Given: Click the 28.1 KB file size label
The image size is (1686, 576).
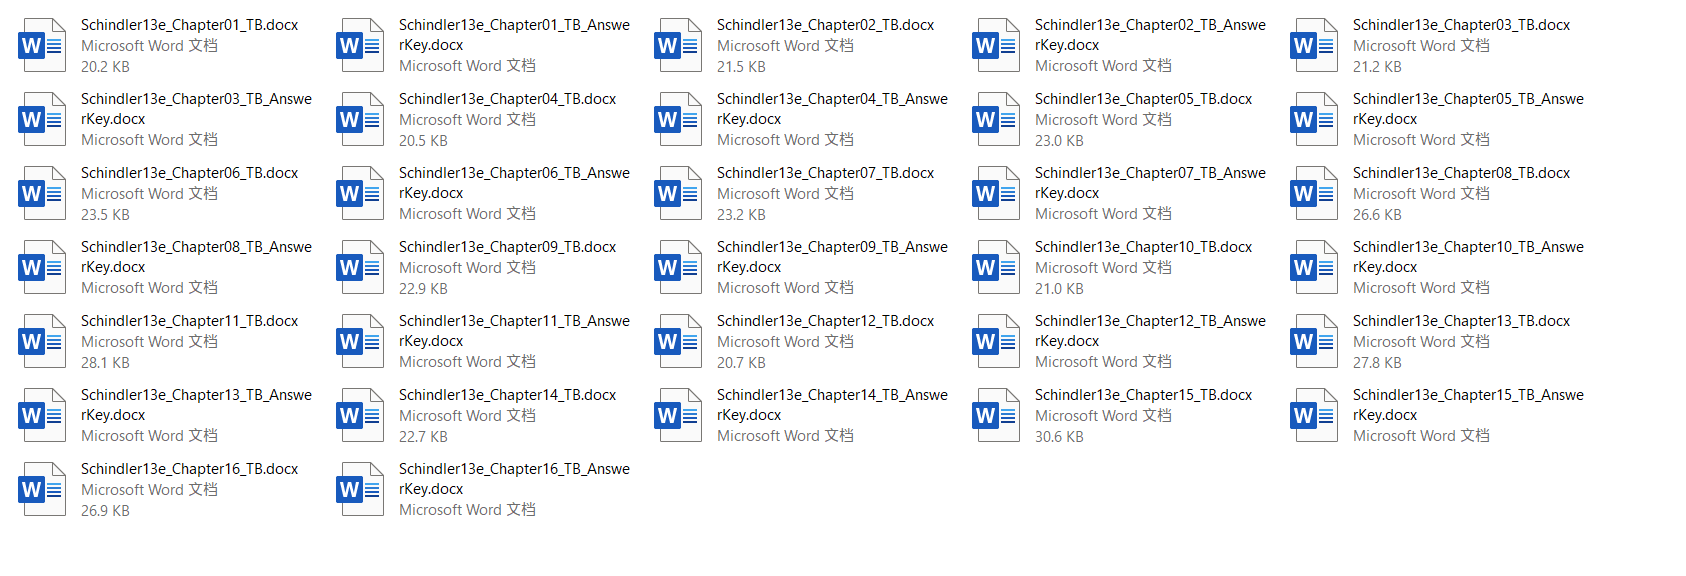Looking at the screenshot, I should (105, 363).
